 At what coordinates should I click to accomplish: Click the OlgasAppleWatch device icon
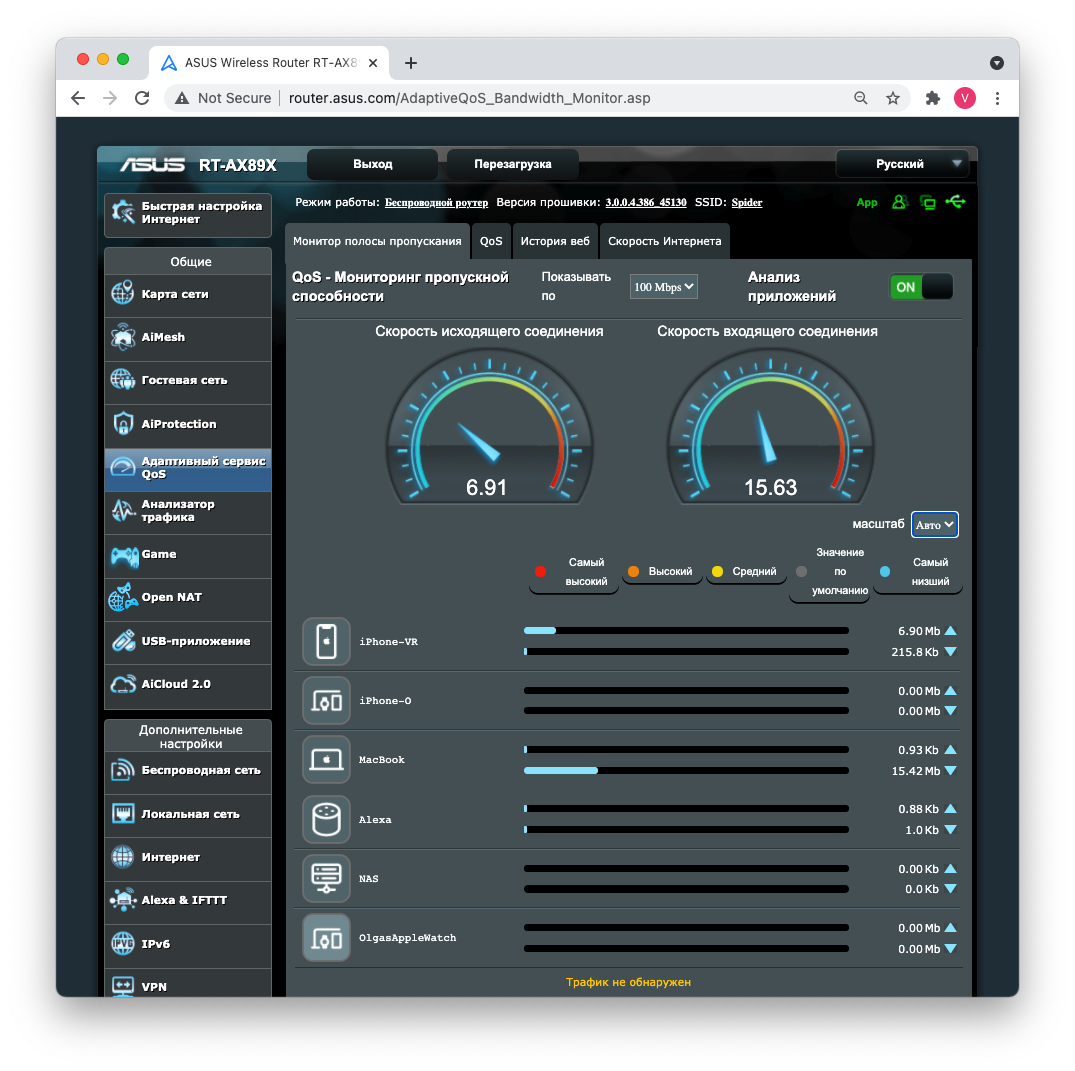(326, 937)
